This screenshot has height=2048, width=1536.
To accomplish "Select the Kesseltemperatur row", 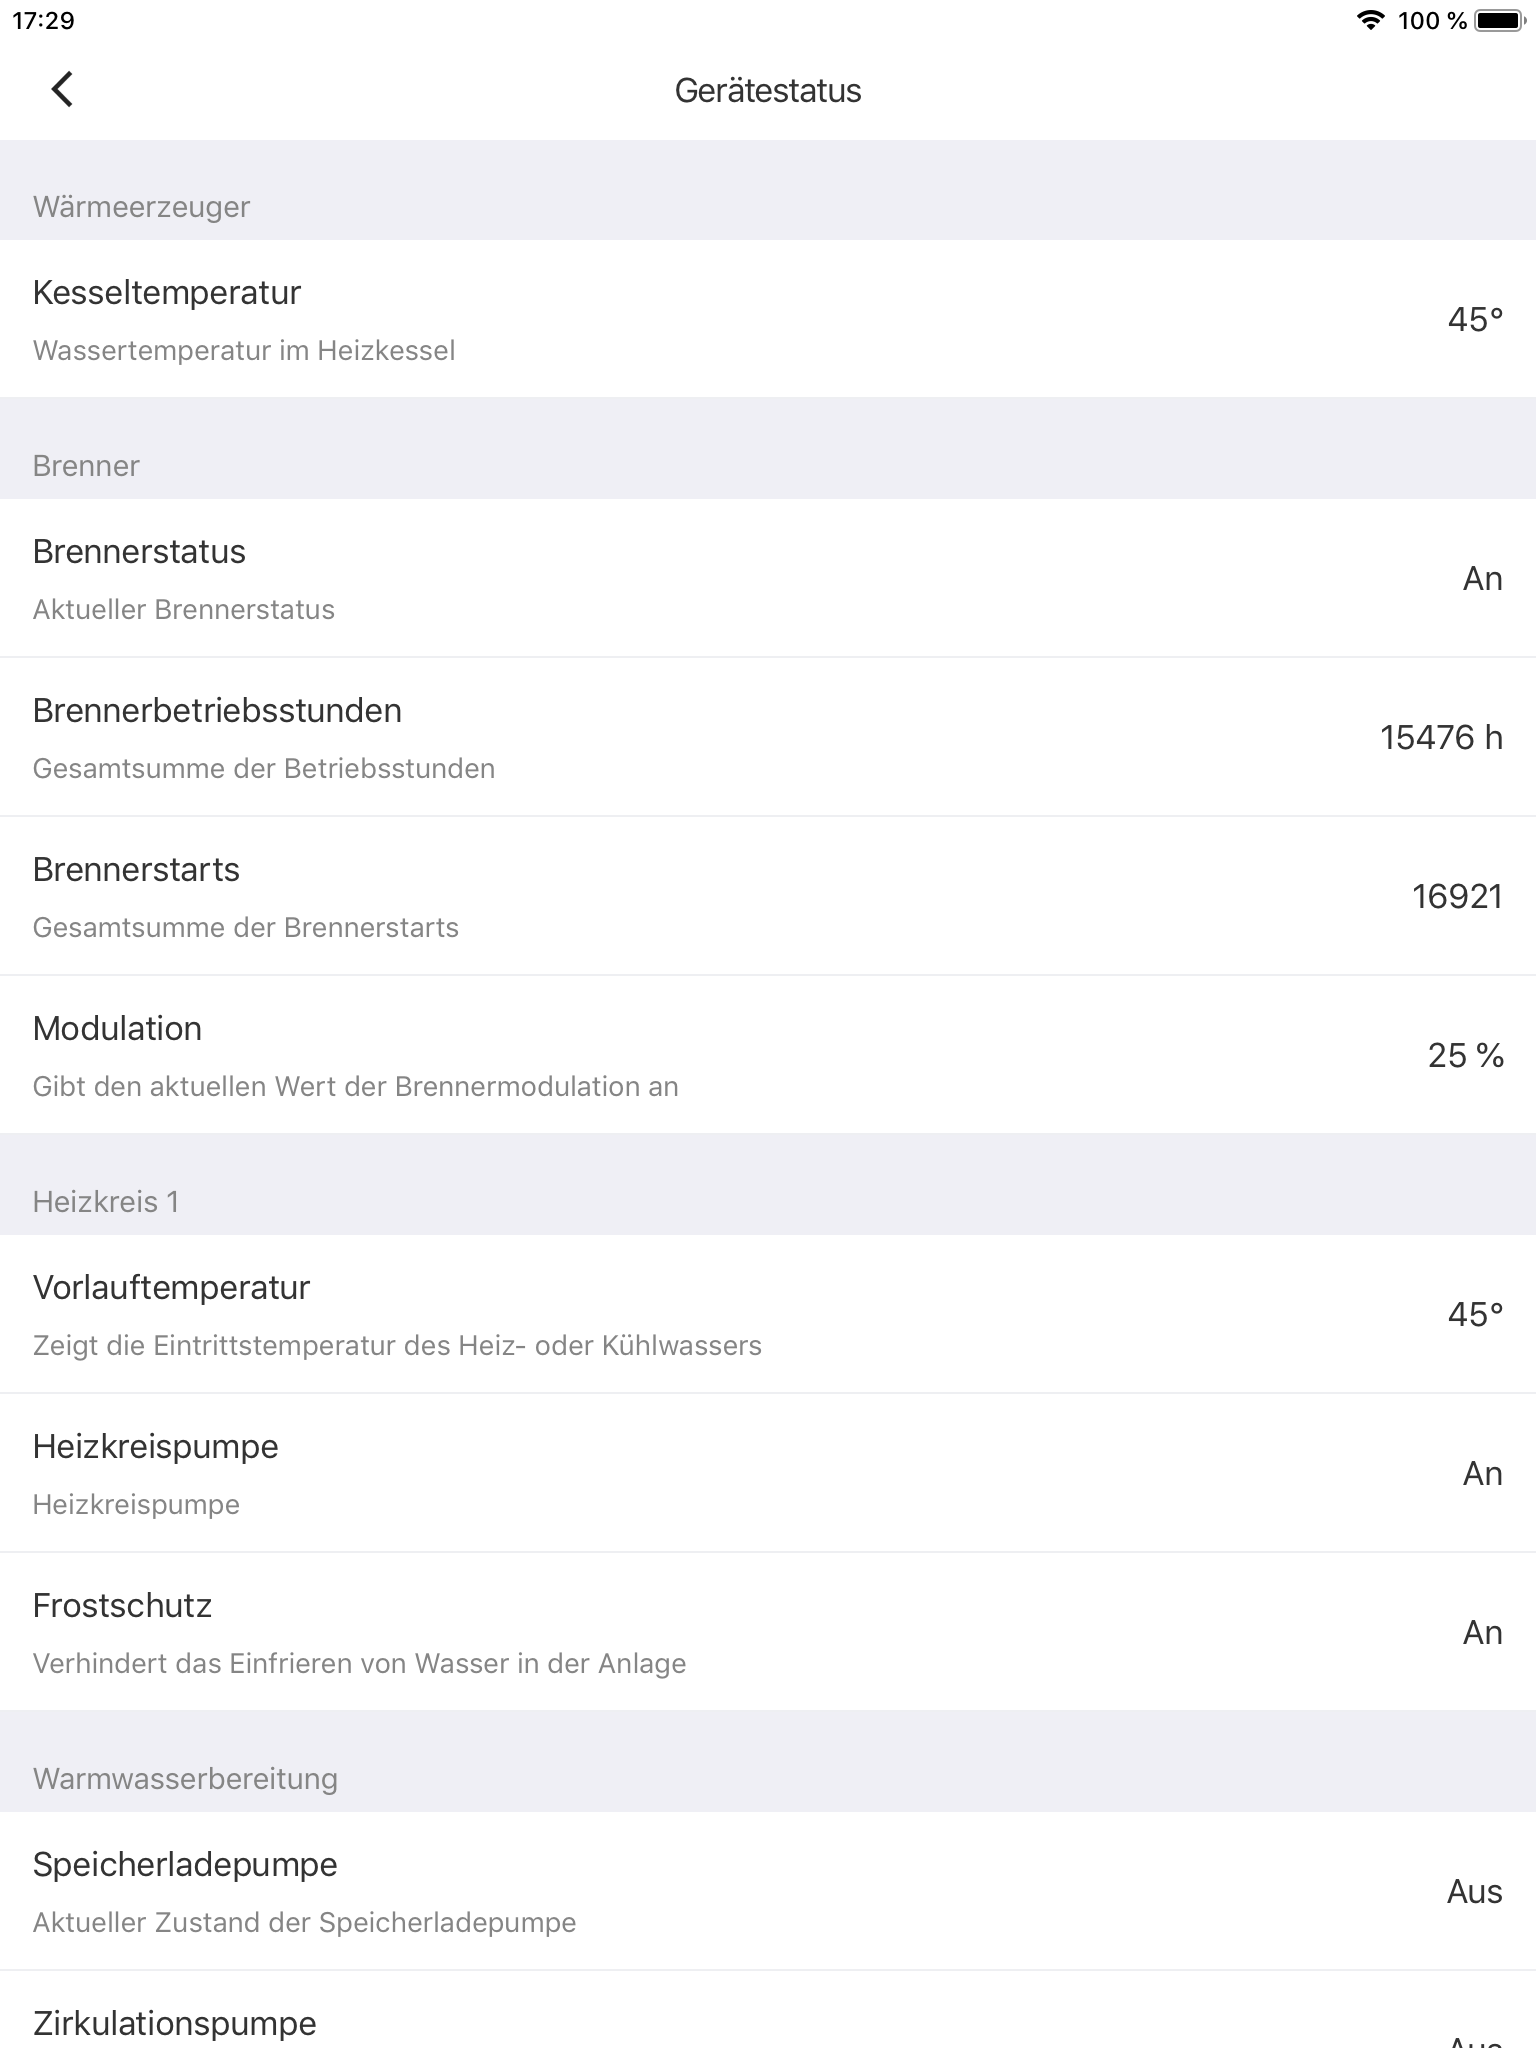I will [768, 319].
